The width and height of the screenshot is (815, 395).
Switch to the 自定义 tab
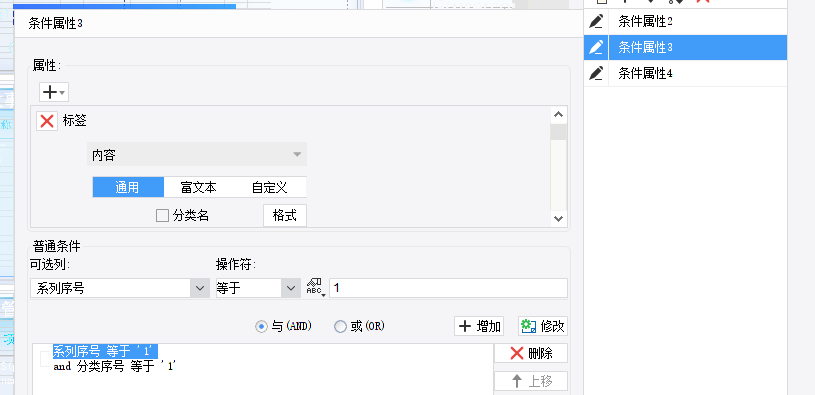pos(270,187)
